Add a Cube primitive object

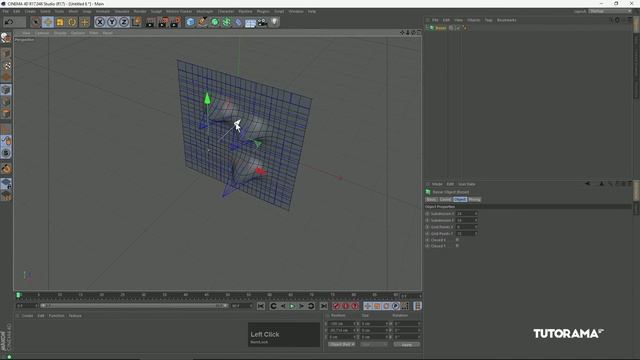(190, 22)
